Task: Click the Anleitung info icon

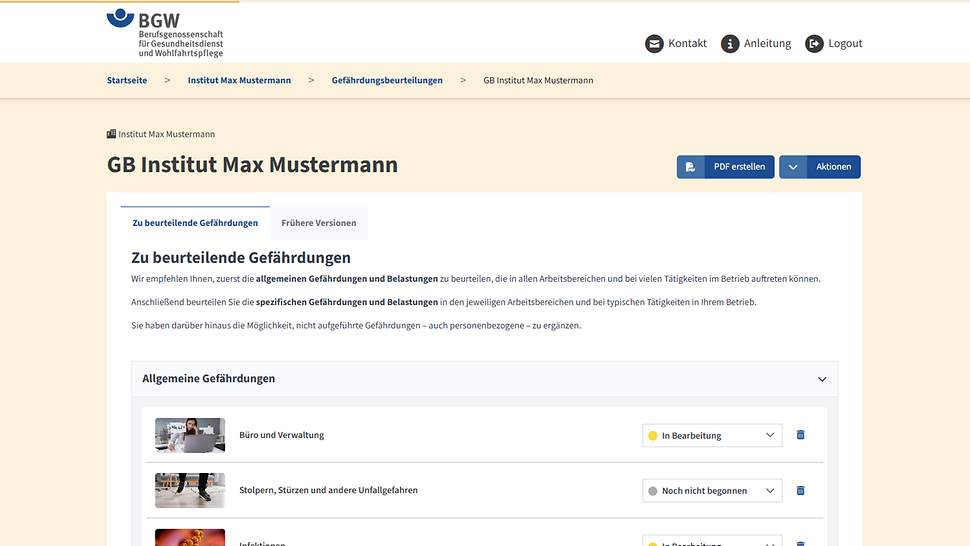Action: coord(730,44)
